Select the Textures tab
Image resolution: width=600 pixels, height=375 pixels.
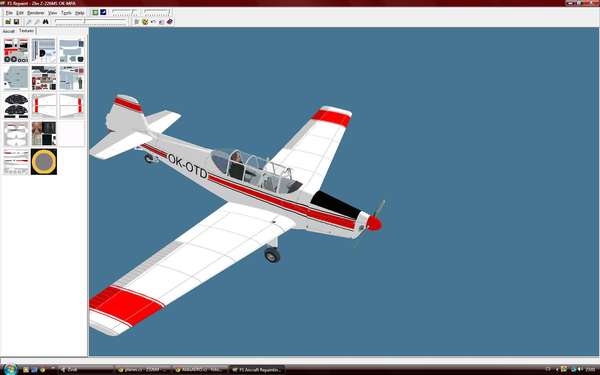(x=26, y=31)
